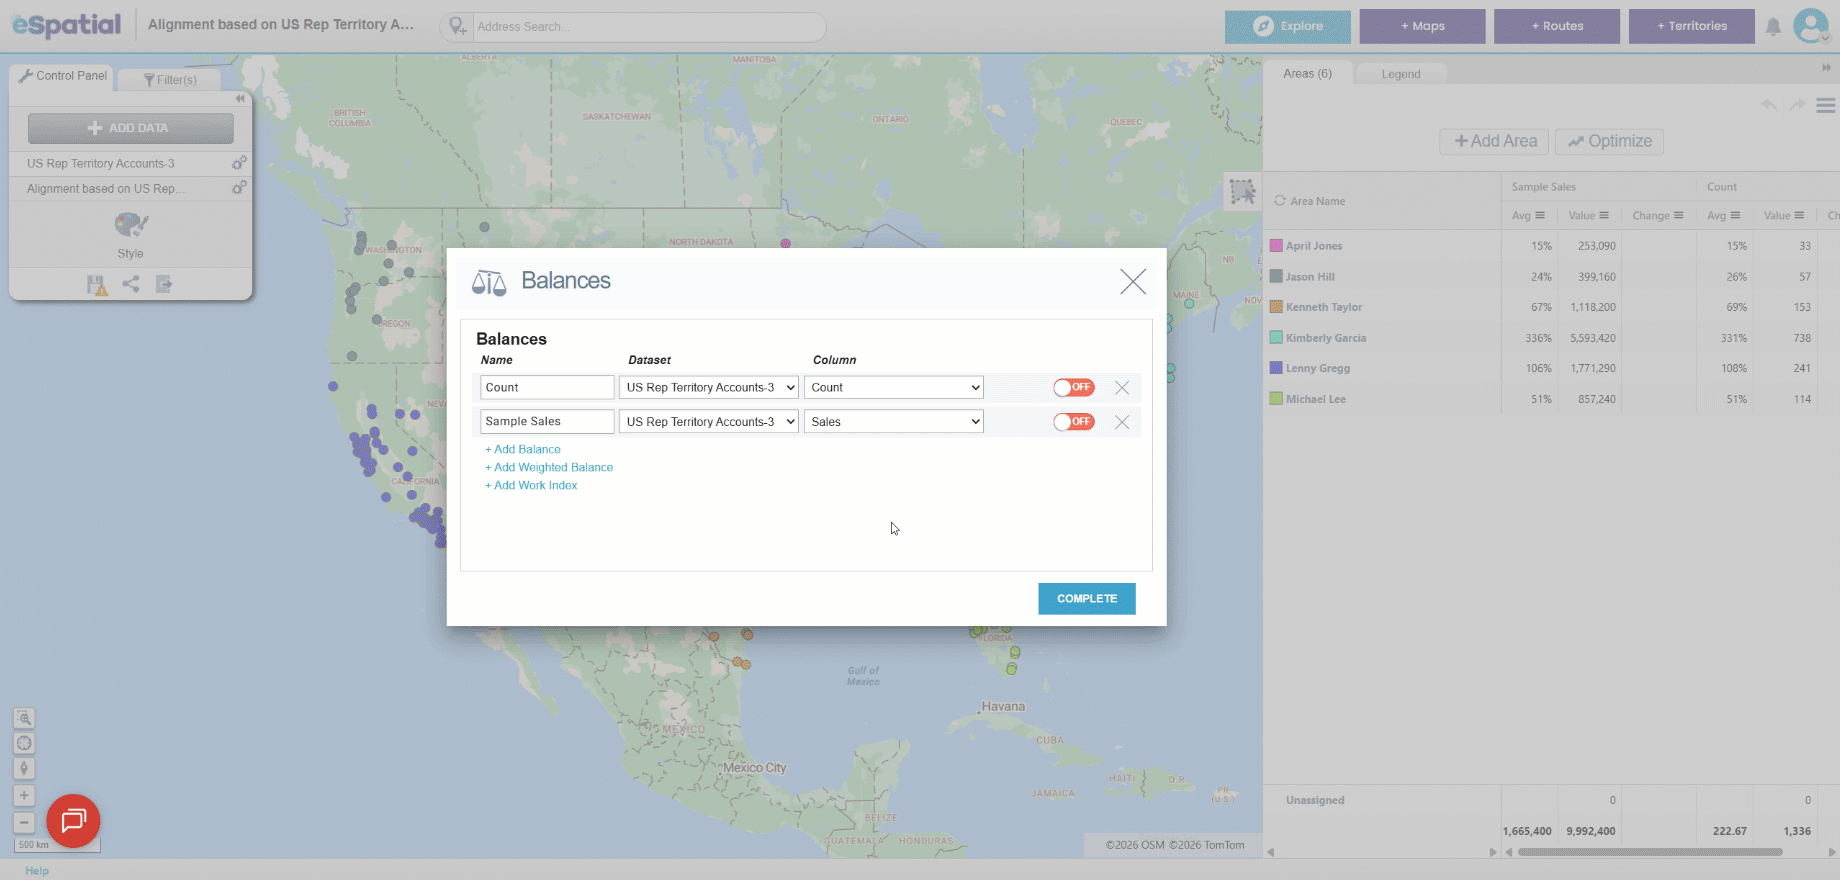The height and width of the screenshot is (880, 1840).
Task: Open settings gears for US Rep Territory Accounts-3
Action: 239,163
